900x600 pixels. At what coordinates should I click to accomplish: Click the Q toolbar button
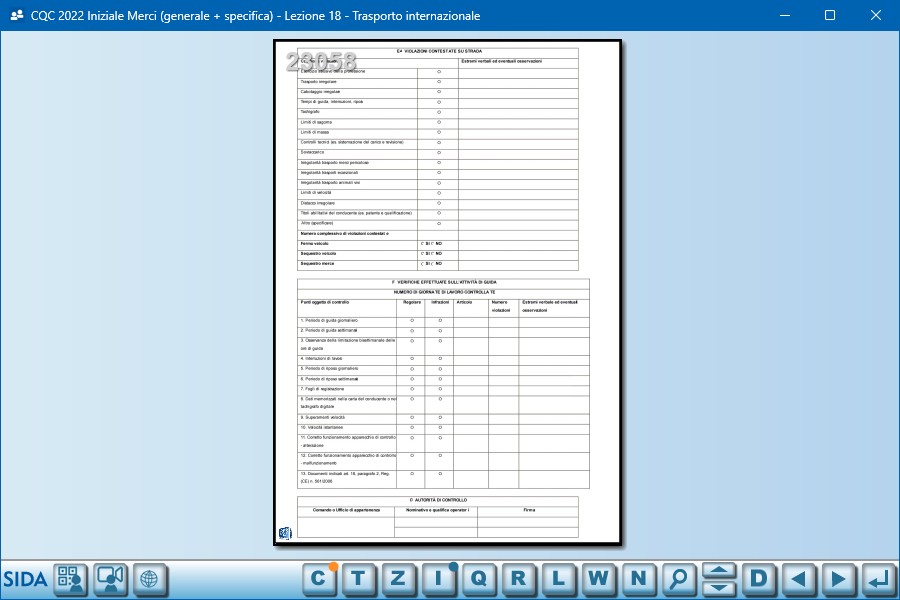tap(478, 578)
